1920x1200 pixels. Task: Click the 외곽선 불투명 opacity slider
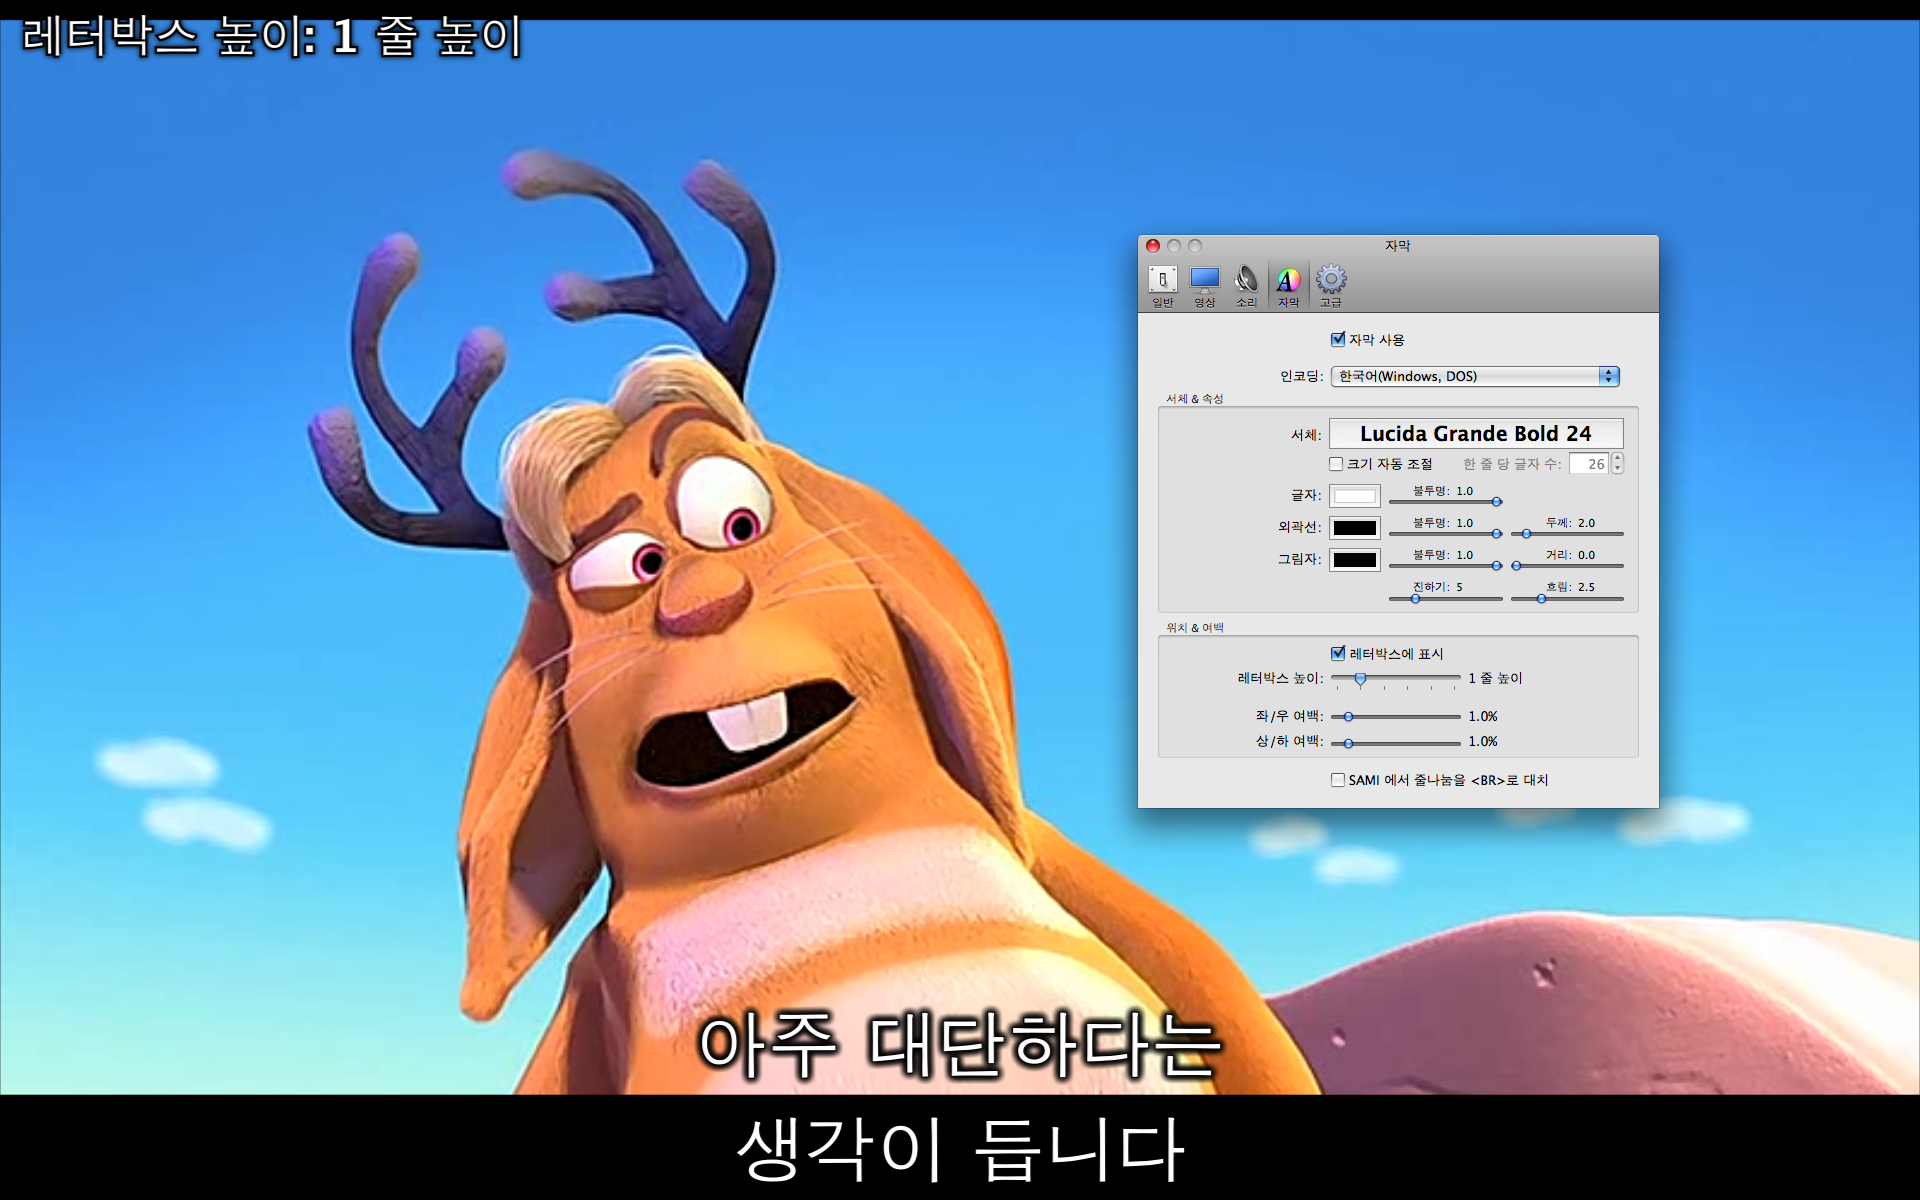coord(1446,534)
